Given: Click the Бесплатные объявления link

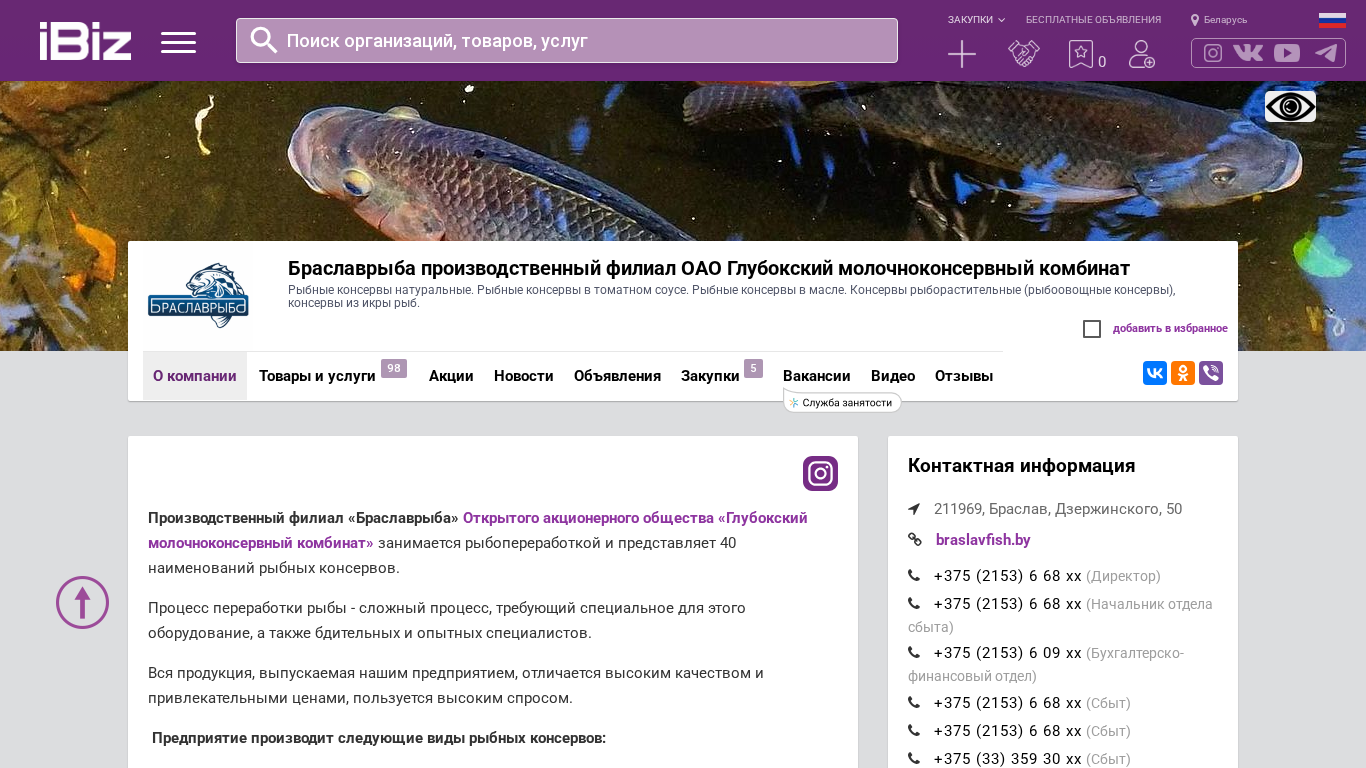Looking at the screenshot, I should 1093,20.
